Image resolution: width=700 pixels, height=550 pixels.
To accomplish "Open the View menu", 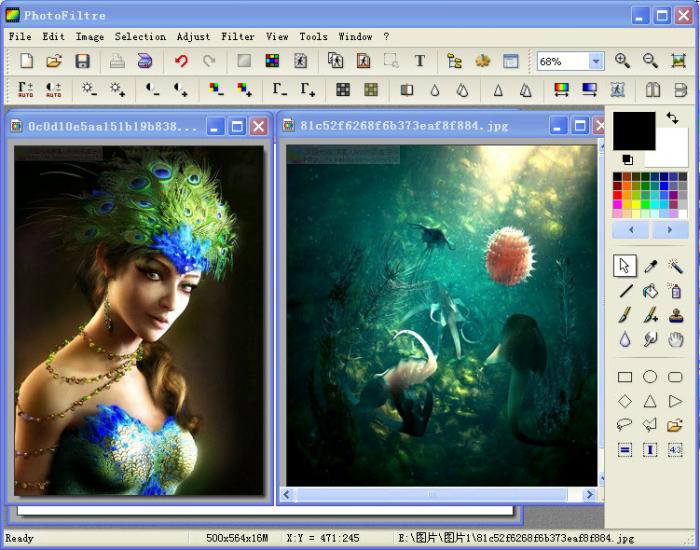I will click(x=277, y=37).
